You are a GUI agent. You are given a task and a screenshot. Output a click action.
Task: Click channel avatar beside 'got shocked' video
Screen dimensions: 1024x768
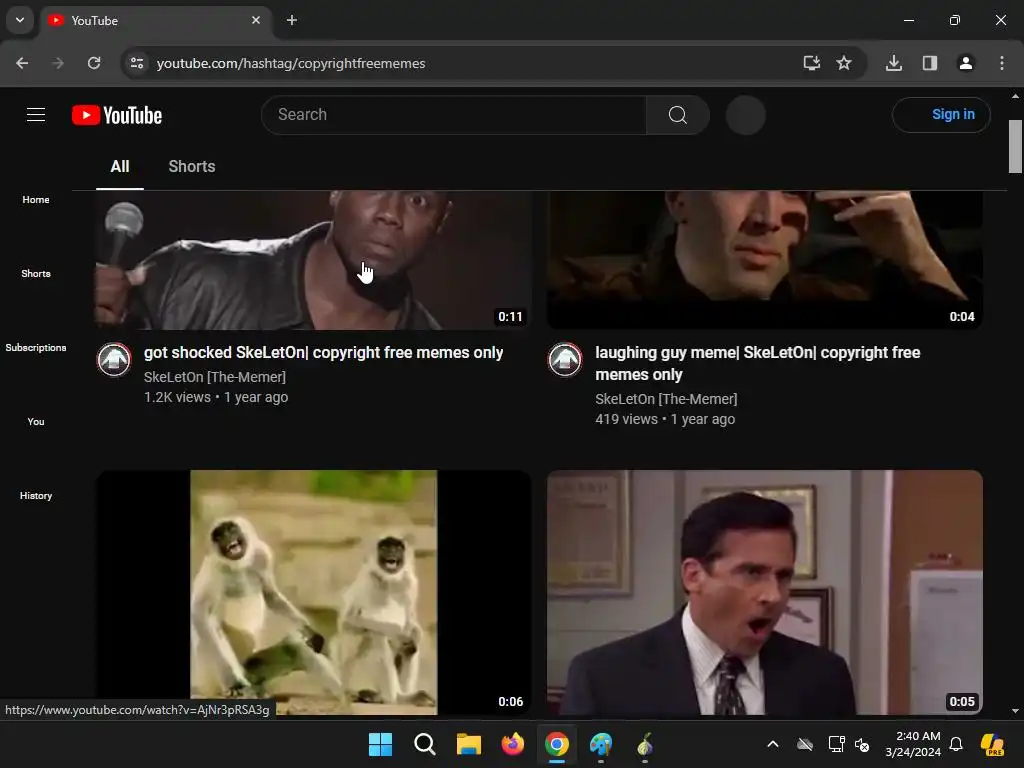[114, 359]
